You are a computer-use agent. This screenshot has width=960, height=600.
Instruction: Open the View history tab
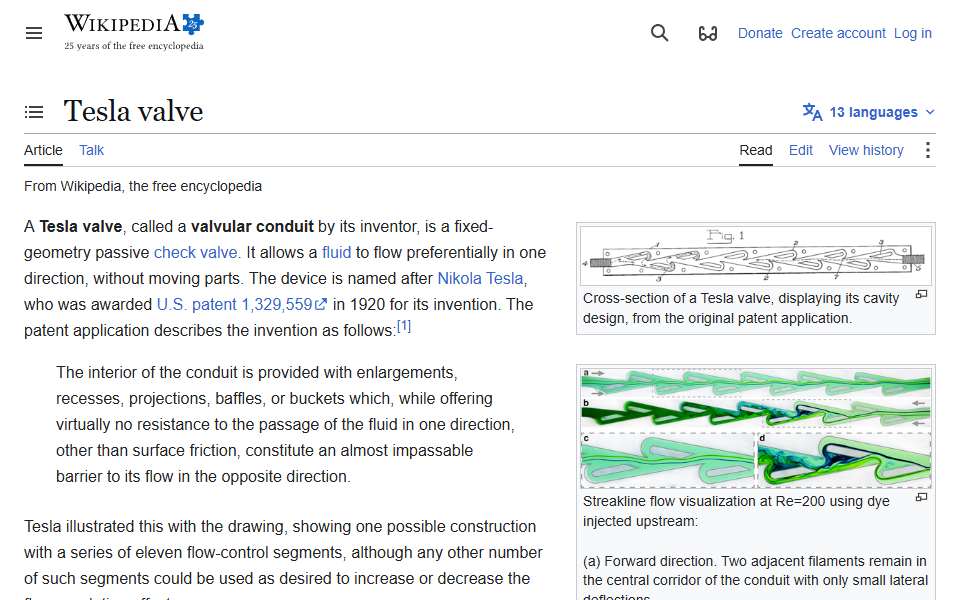[x=866, y=150]
